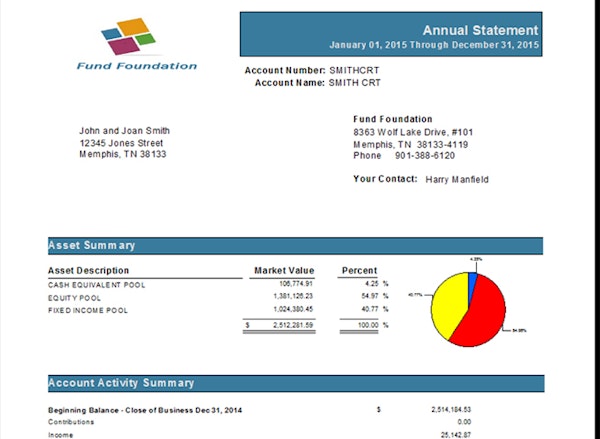Click the Asset Description column header
Screen dimensions: 600x439
point(89,270)
